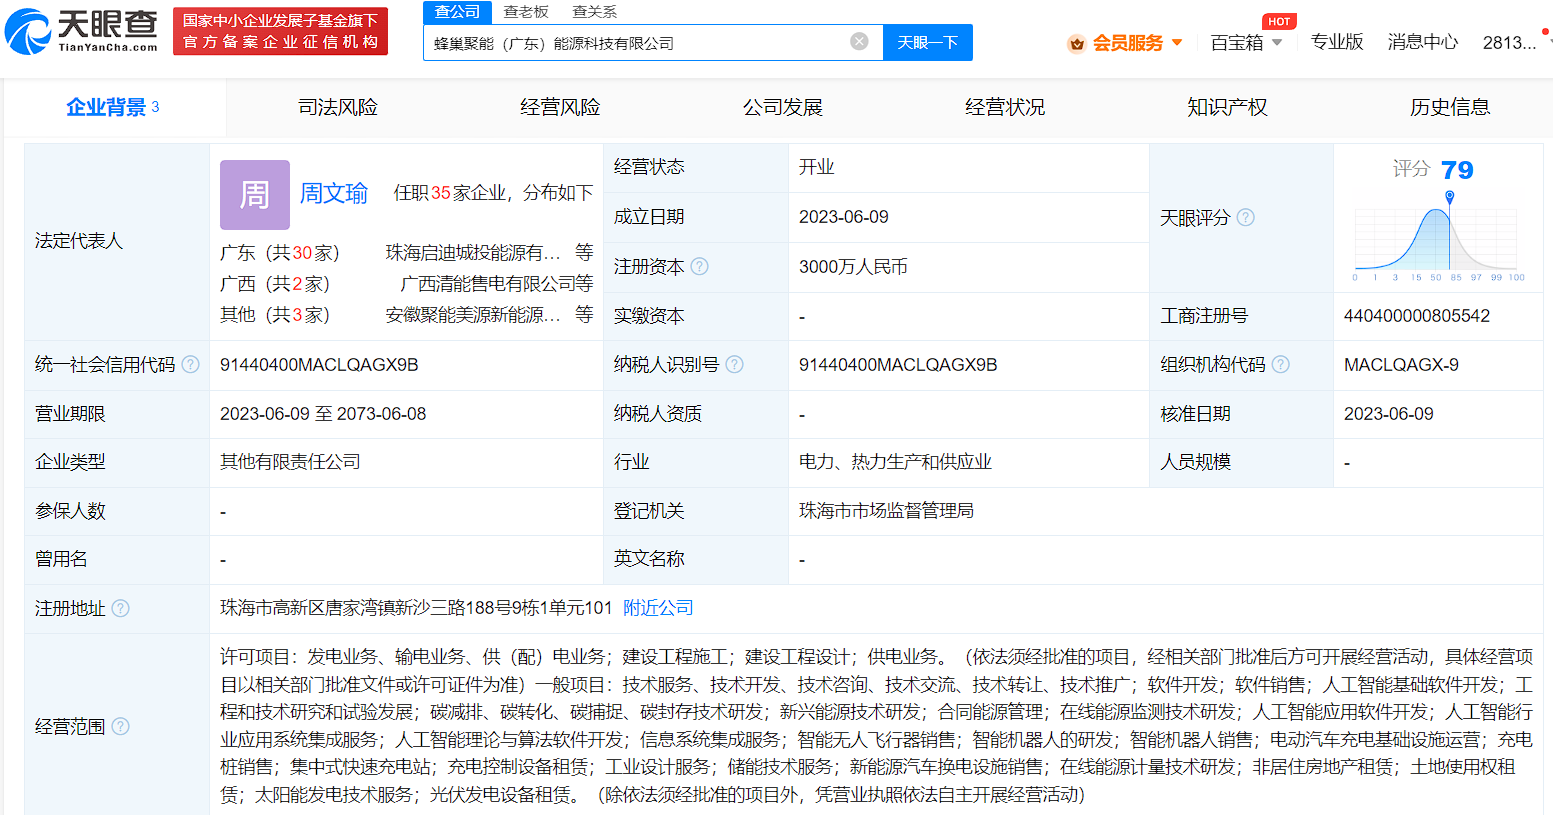Click registration number 440400000805542
Screen dimensions: 1553x815
click(1417, 316)
